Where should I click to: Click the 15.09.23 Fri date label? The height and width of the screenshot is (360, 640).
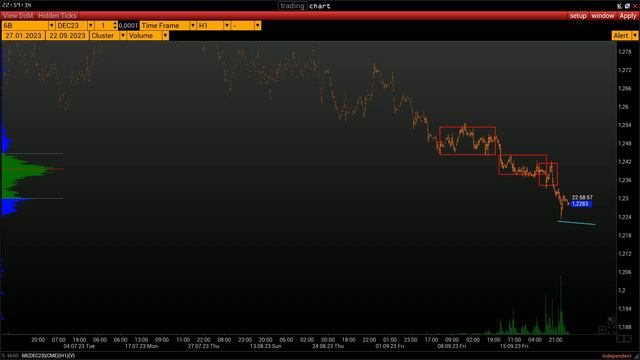514,346
